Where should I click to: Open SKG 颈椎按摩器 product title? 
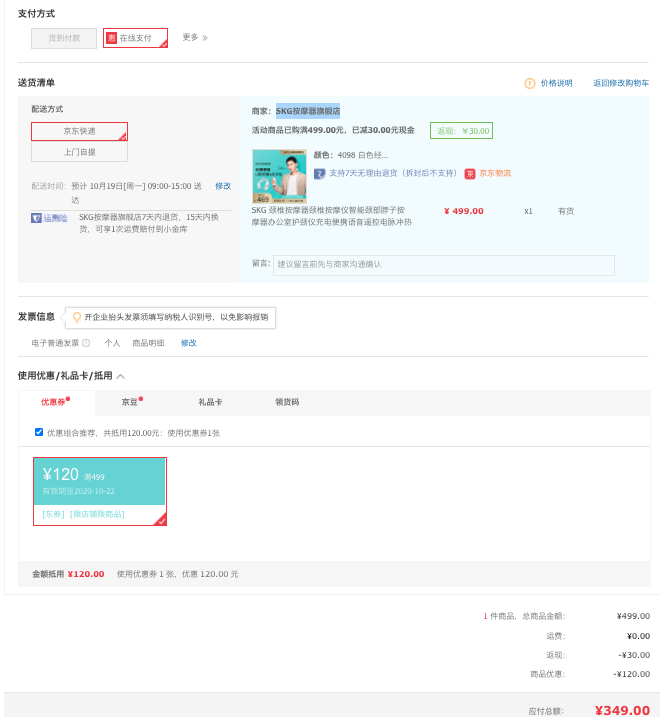tap(332, 216)
